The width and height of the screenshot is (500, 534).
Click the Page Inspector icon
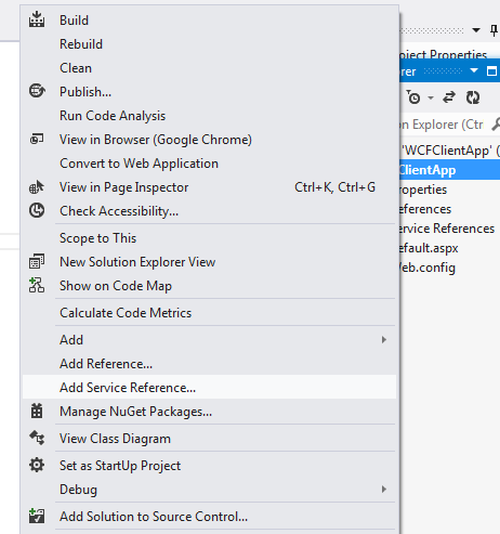coord(36,187)
